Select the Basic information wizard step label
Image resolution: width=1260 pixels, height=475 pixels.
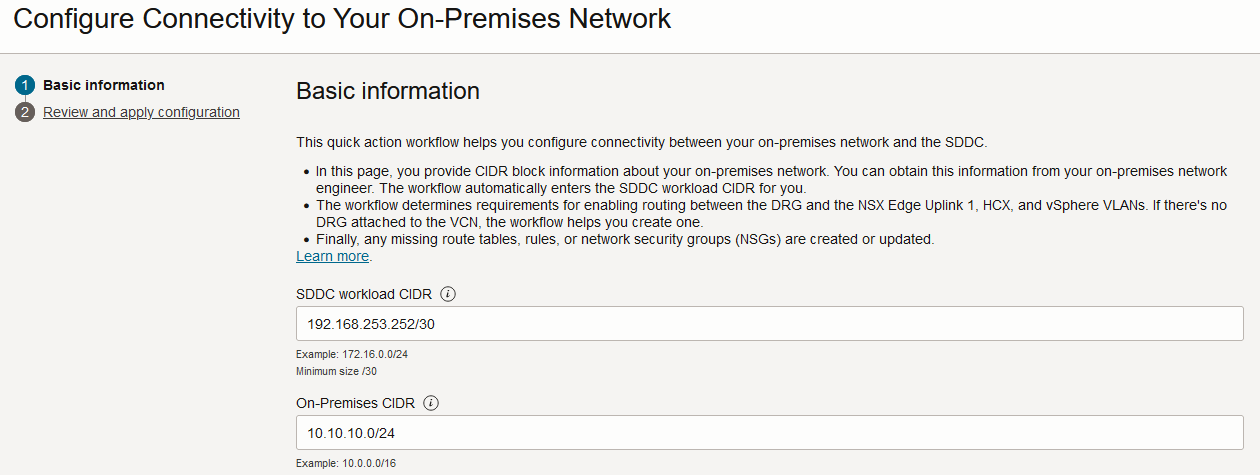click(104, 86)
